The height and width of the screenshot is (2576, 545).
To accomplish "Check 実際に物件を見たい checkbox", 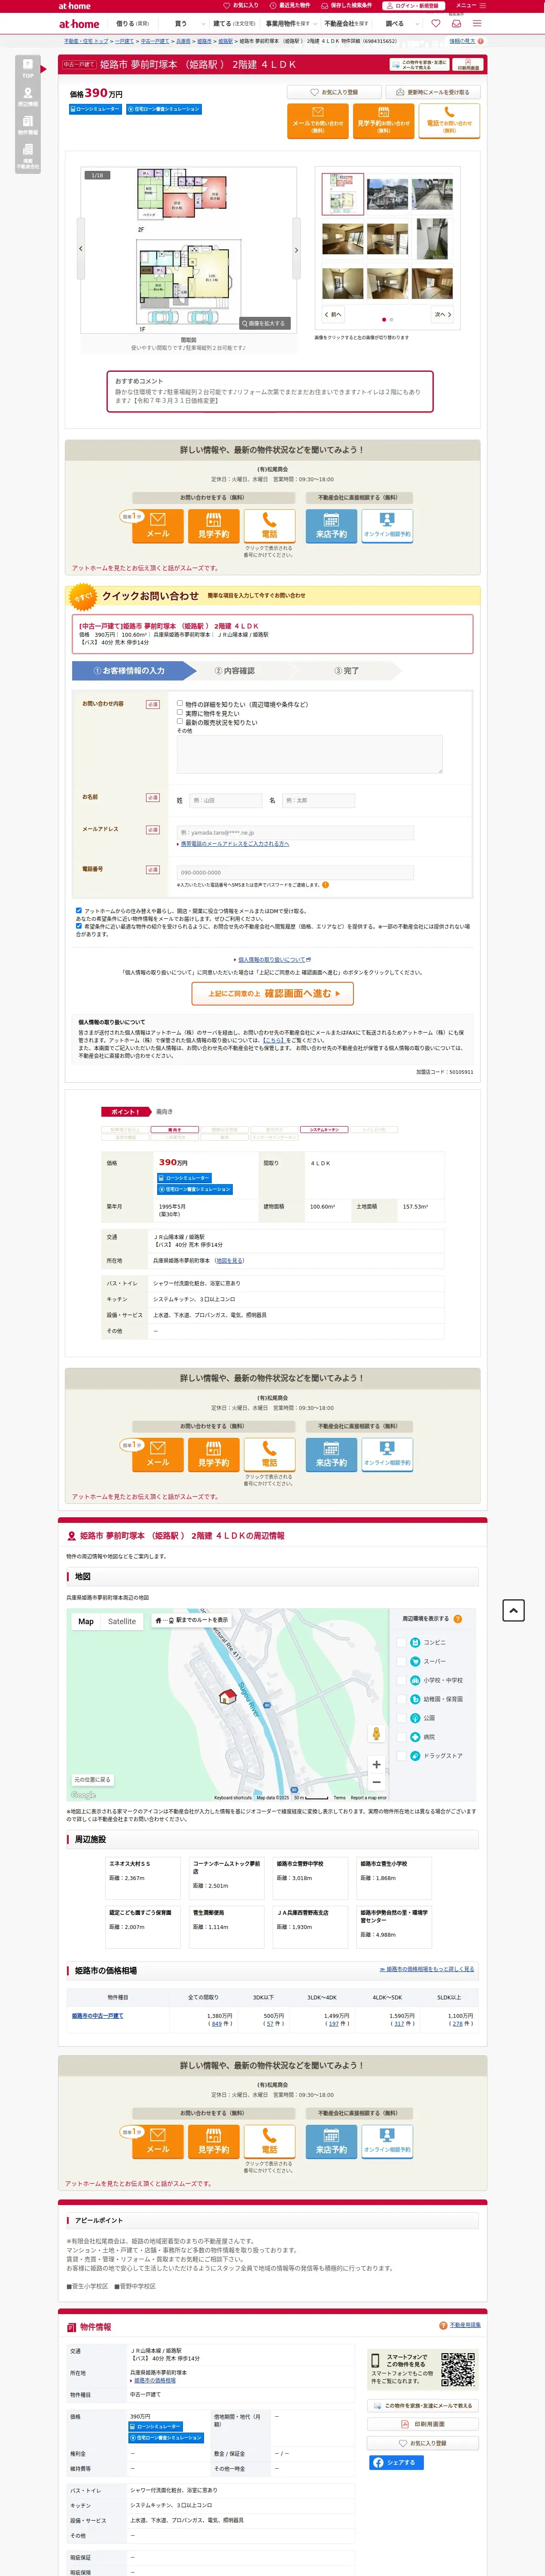I will [180, 712].
